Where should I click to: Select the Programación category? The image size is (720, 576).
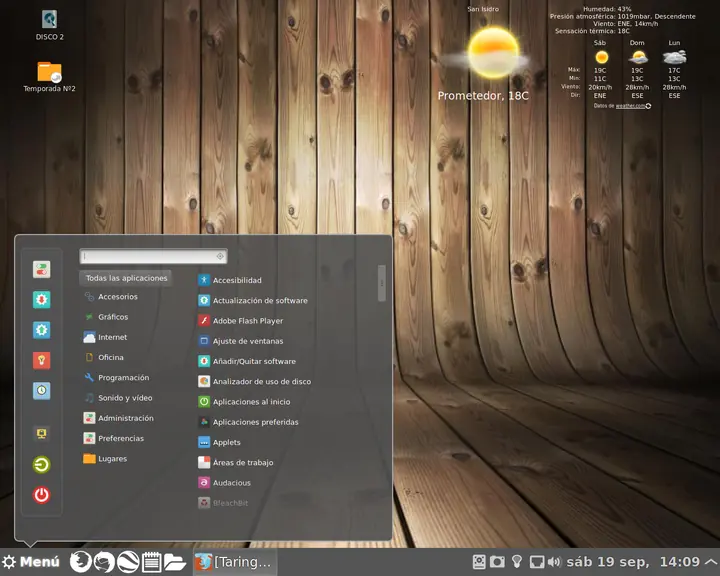tap(117, 378)
